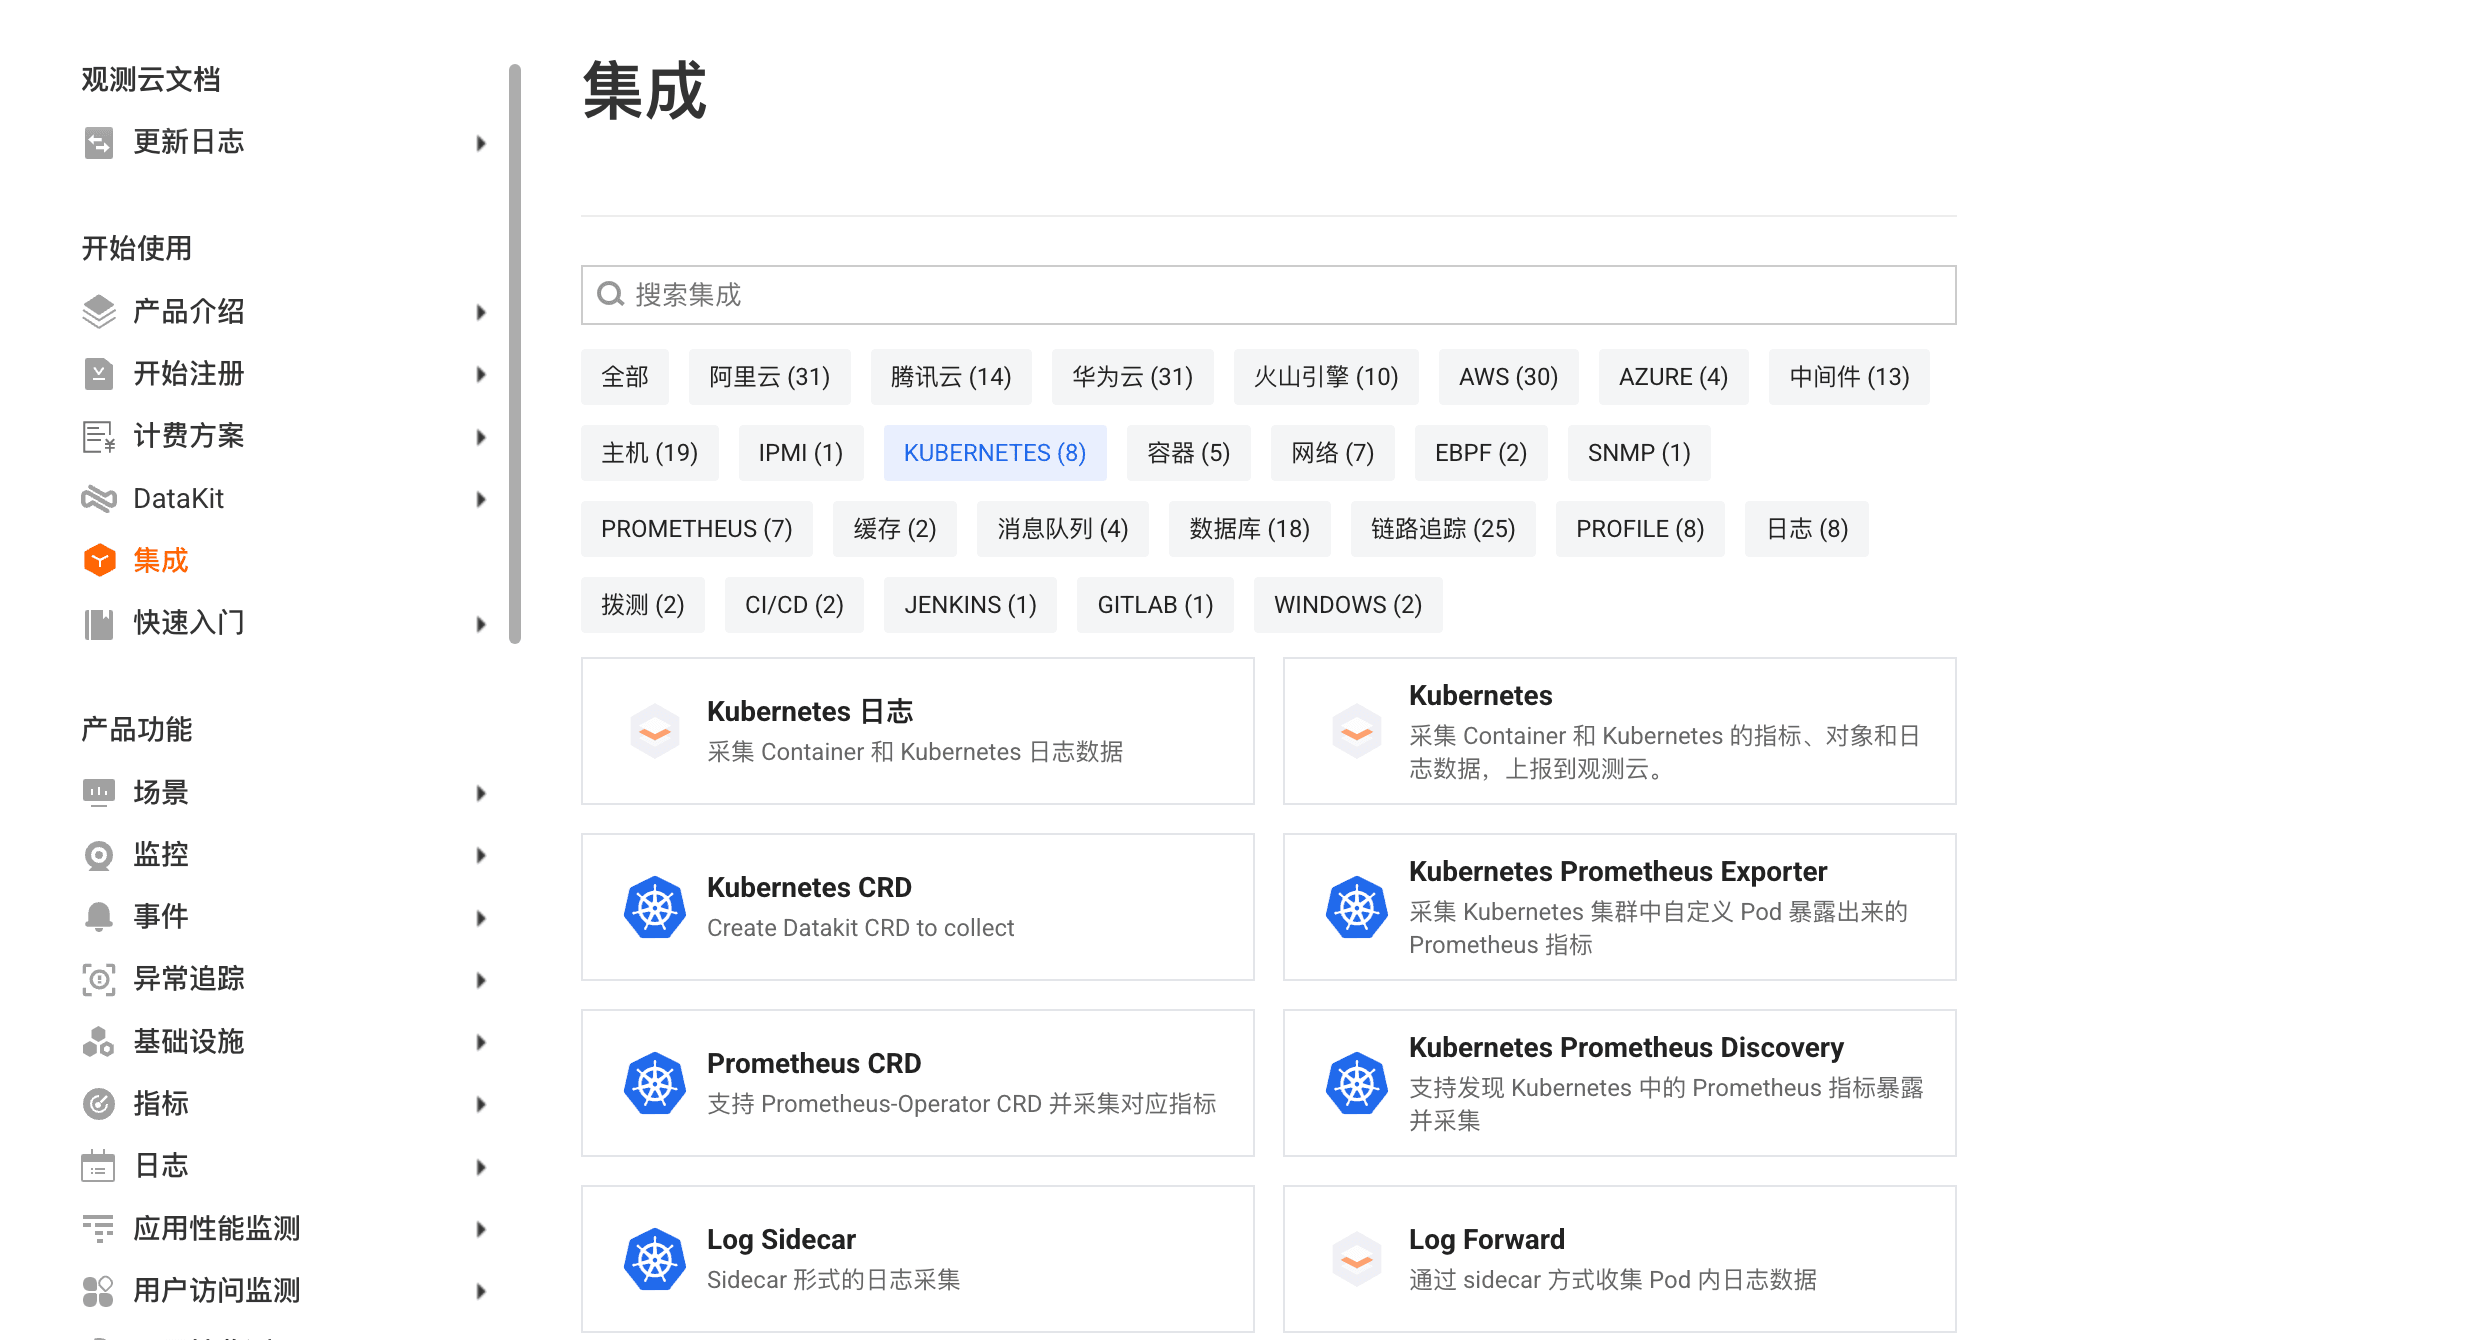
Task: Click the Log Forward card icon
Action: [1356, 1259]
